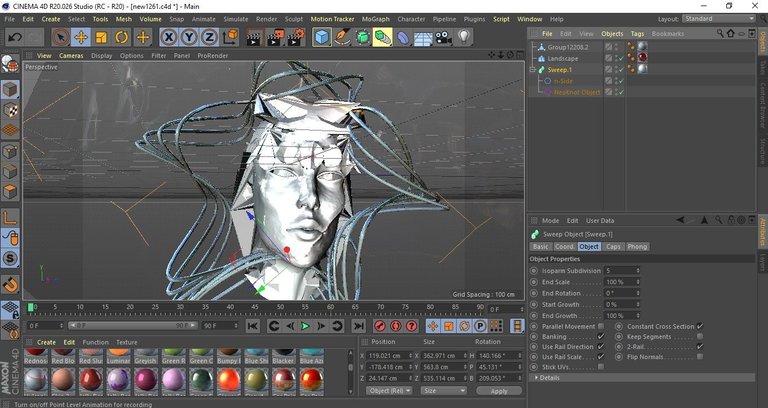
Task: Uncheck Constant Cross Section
Action: point(700,326)
